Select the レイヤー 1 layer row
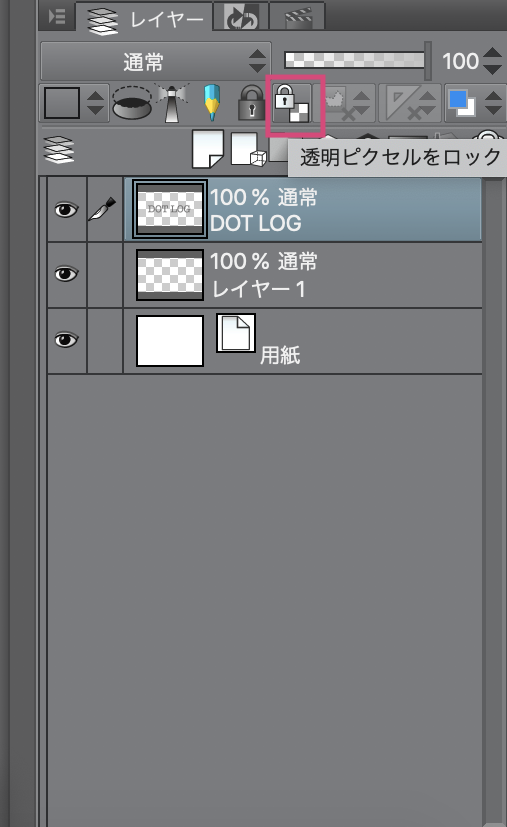 pyautogui.click(x=303, y=275)
